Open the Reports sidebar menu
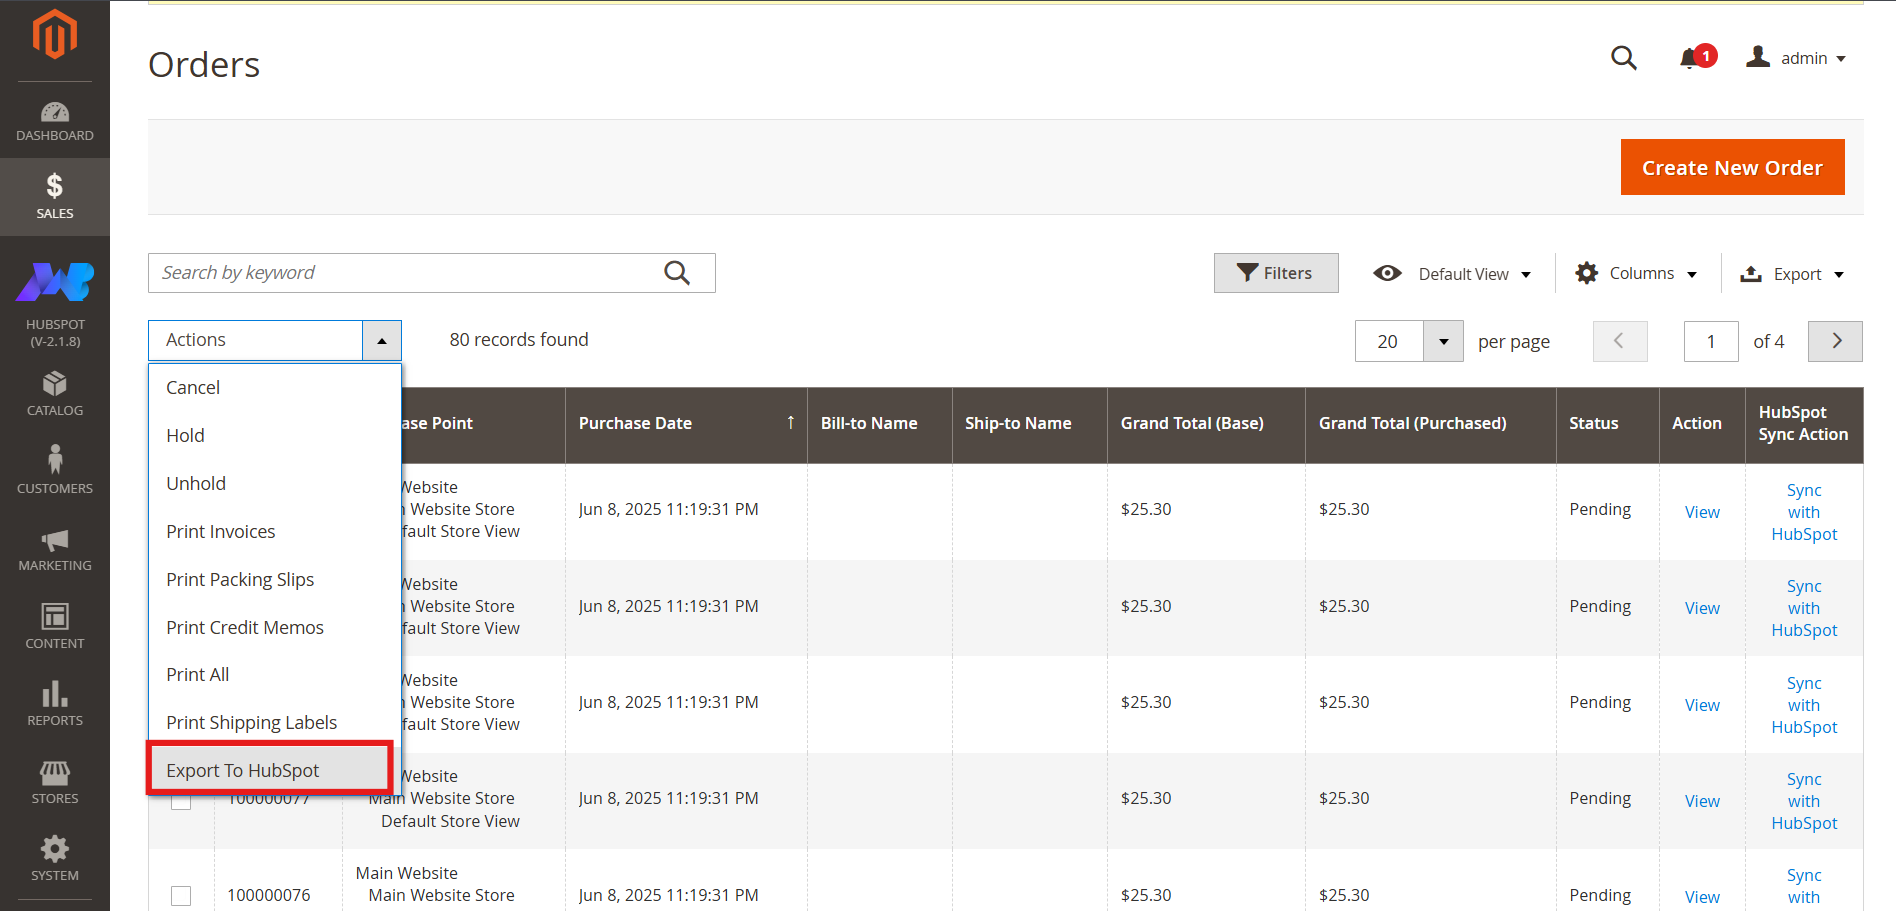The image size is (1896, 911). point(55,704)
